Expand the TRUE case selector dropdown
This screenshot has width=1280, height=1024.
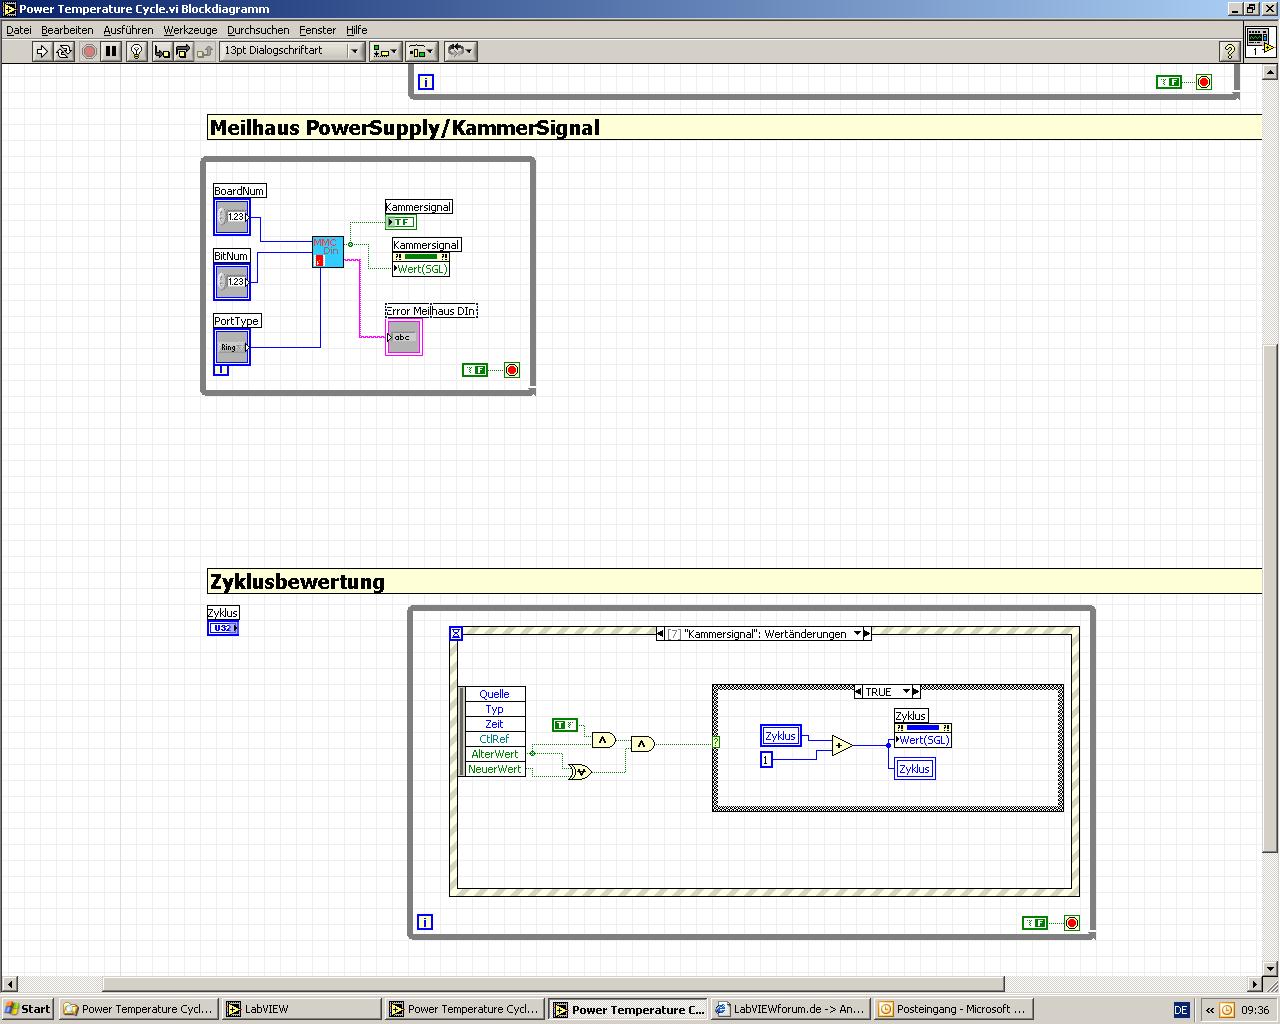[906, 692]
